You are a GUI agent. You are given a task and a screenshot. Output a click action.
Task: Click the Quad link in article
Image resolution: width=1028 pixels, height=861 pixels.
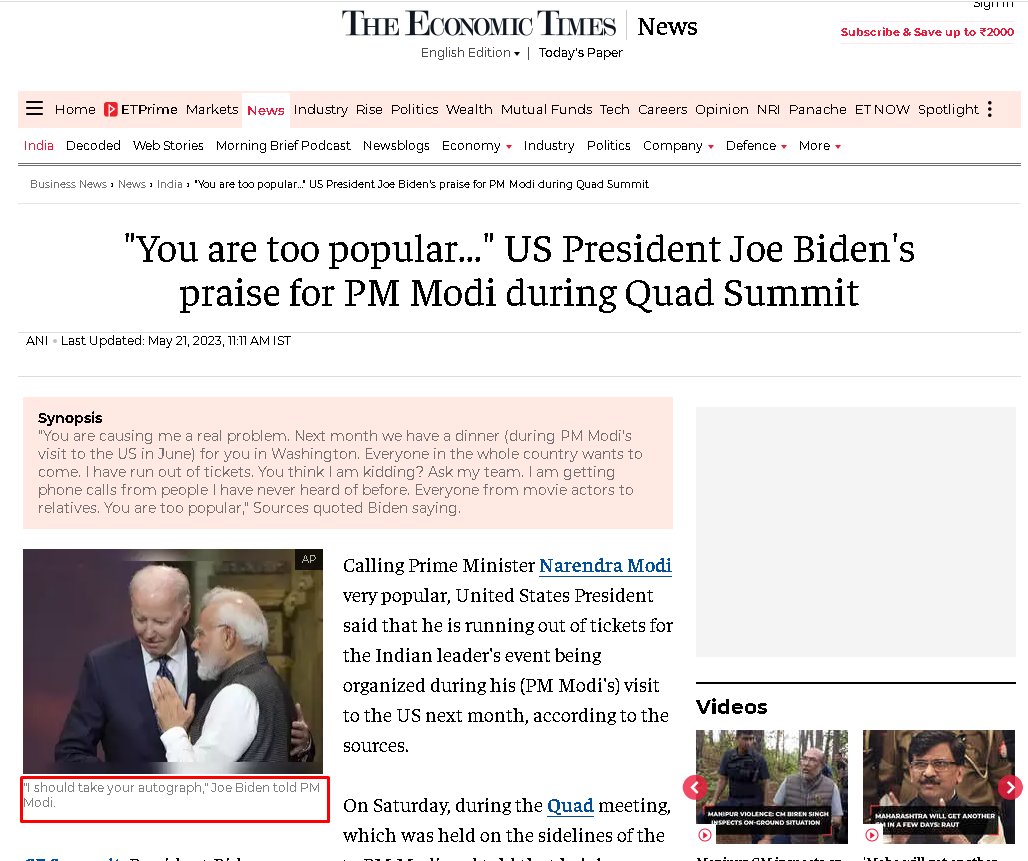point(570,805)
